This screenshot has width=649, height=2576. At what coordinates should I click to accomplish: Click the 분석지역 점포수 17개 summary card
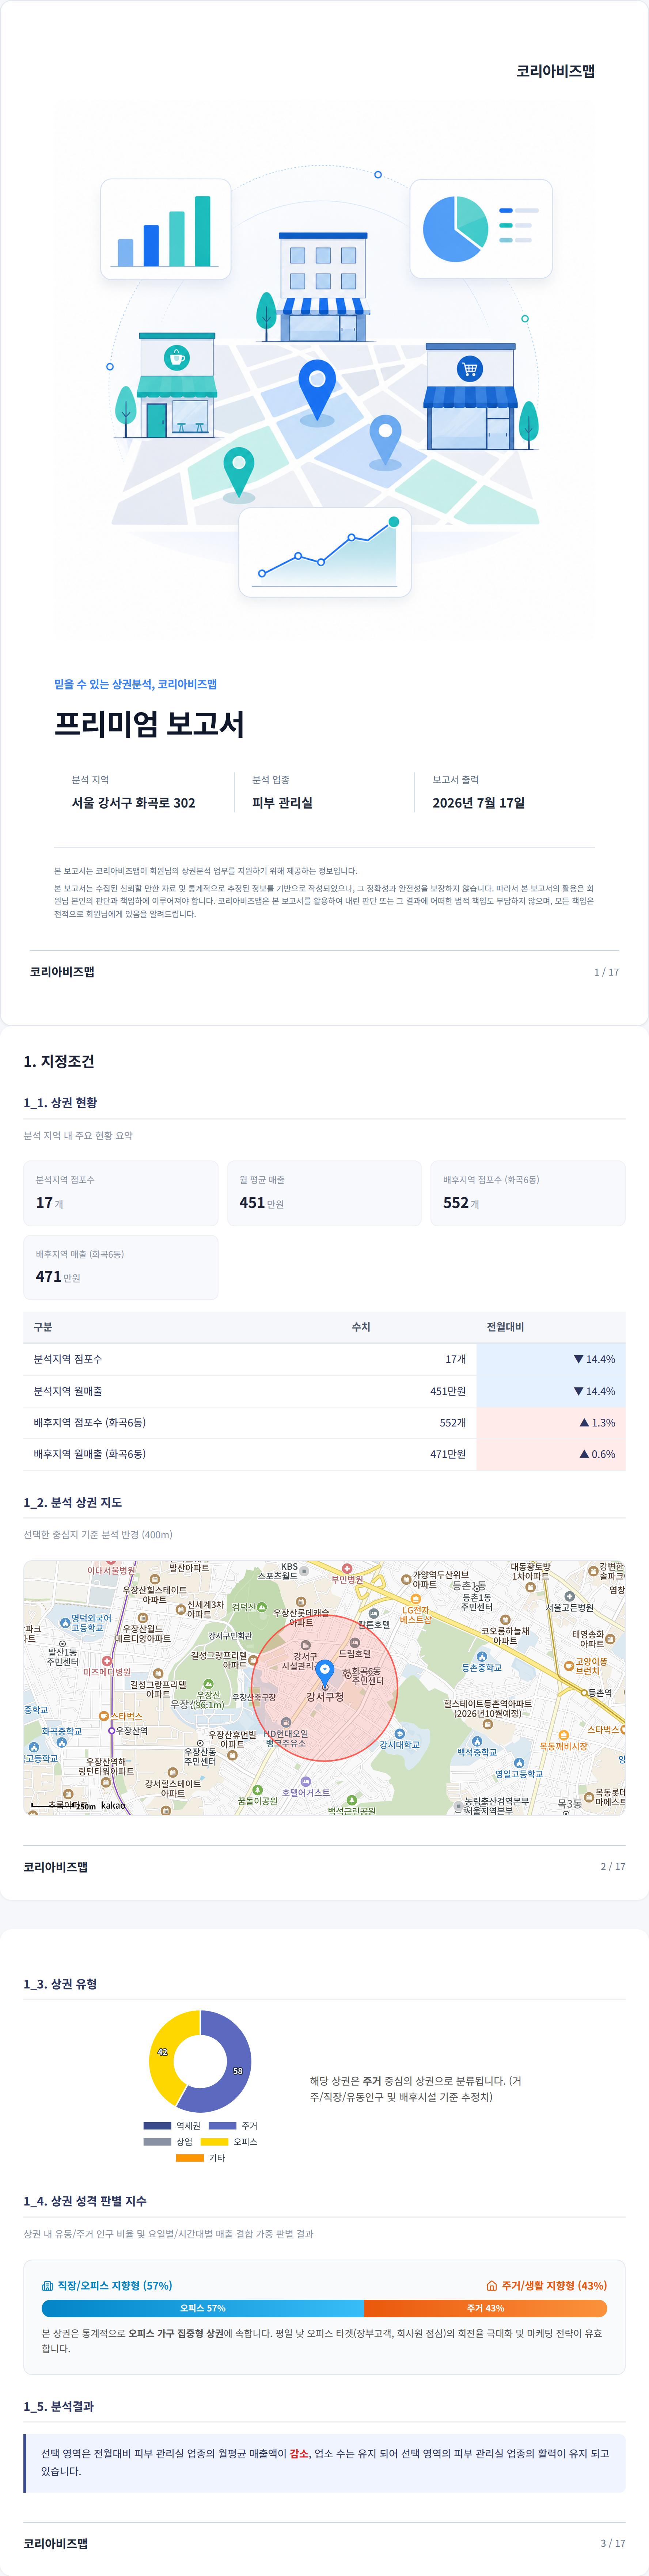pyautogui.click(x=121, y=1193)
